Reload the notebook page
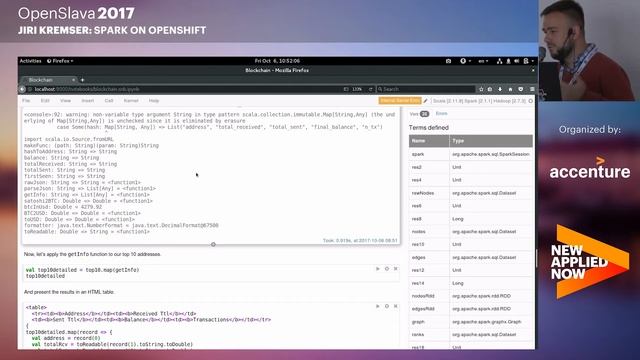Image resolution: width=640 pixels, height=360 pixels. [x=371, y=89]
